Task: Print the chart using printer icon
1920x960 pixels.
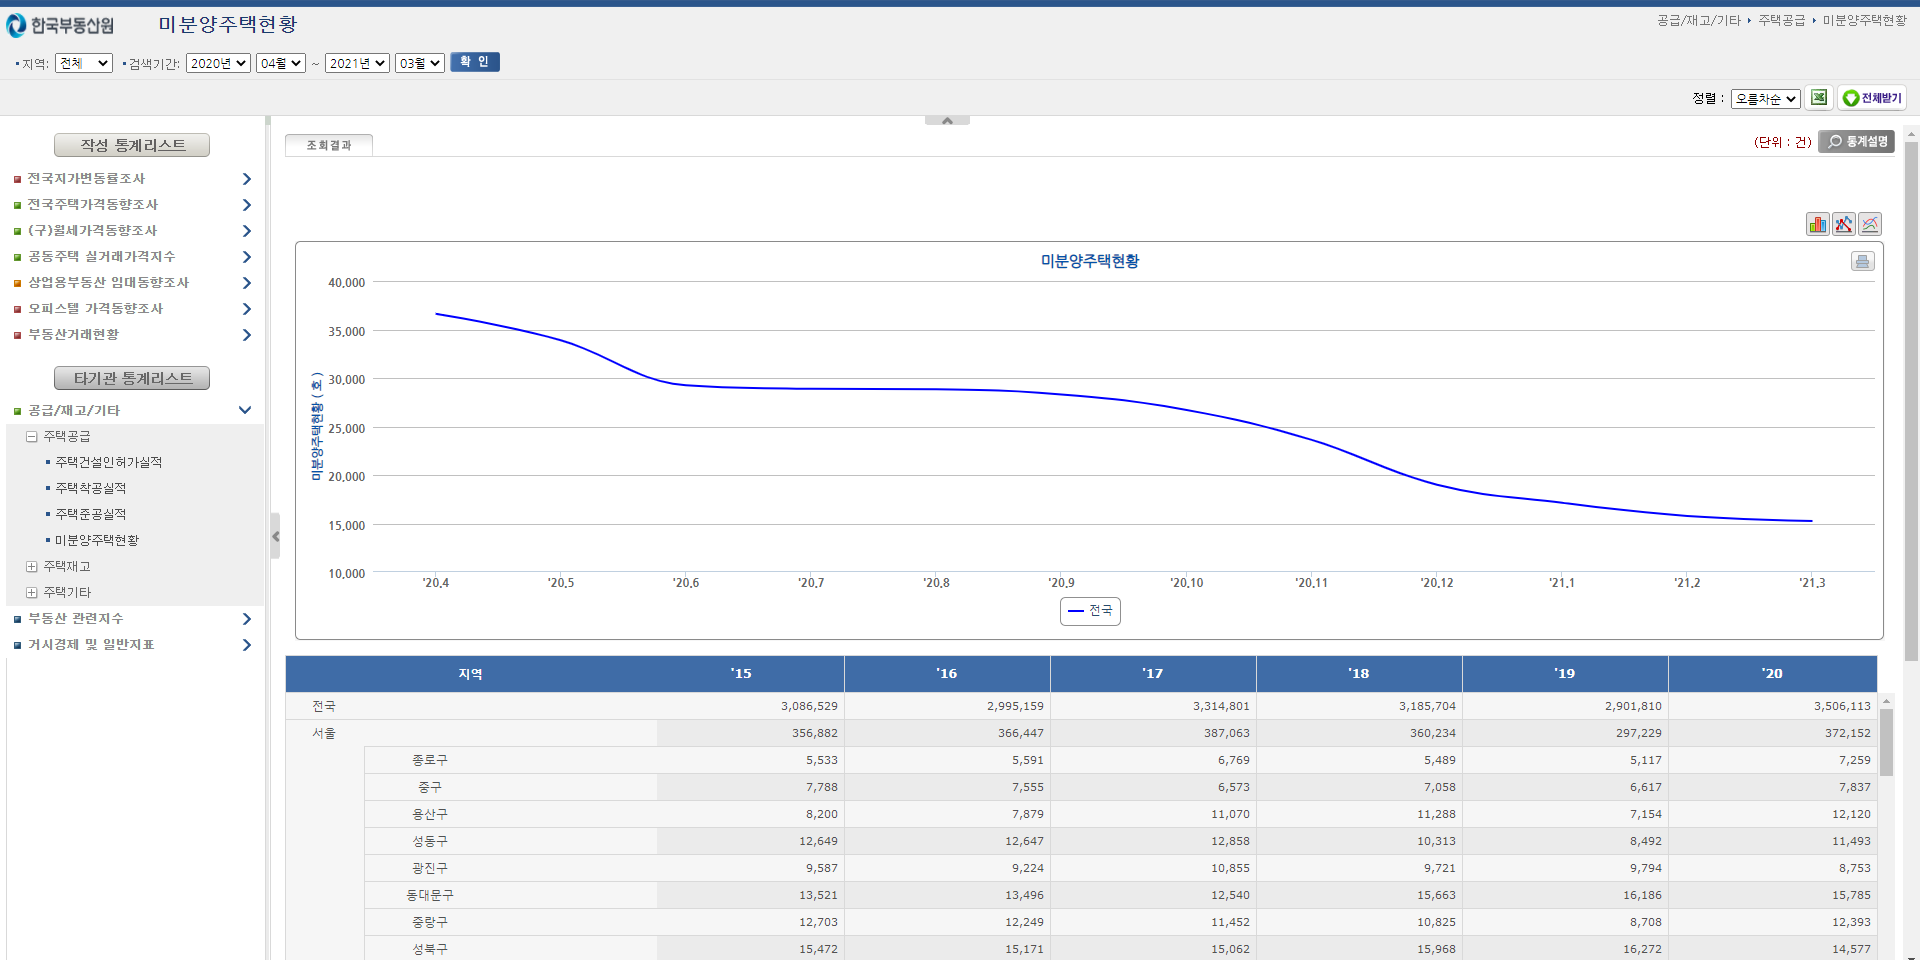Action: [1862, 262]
